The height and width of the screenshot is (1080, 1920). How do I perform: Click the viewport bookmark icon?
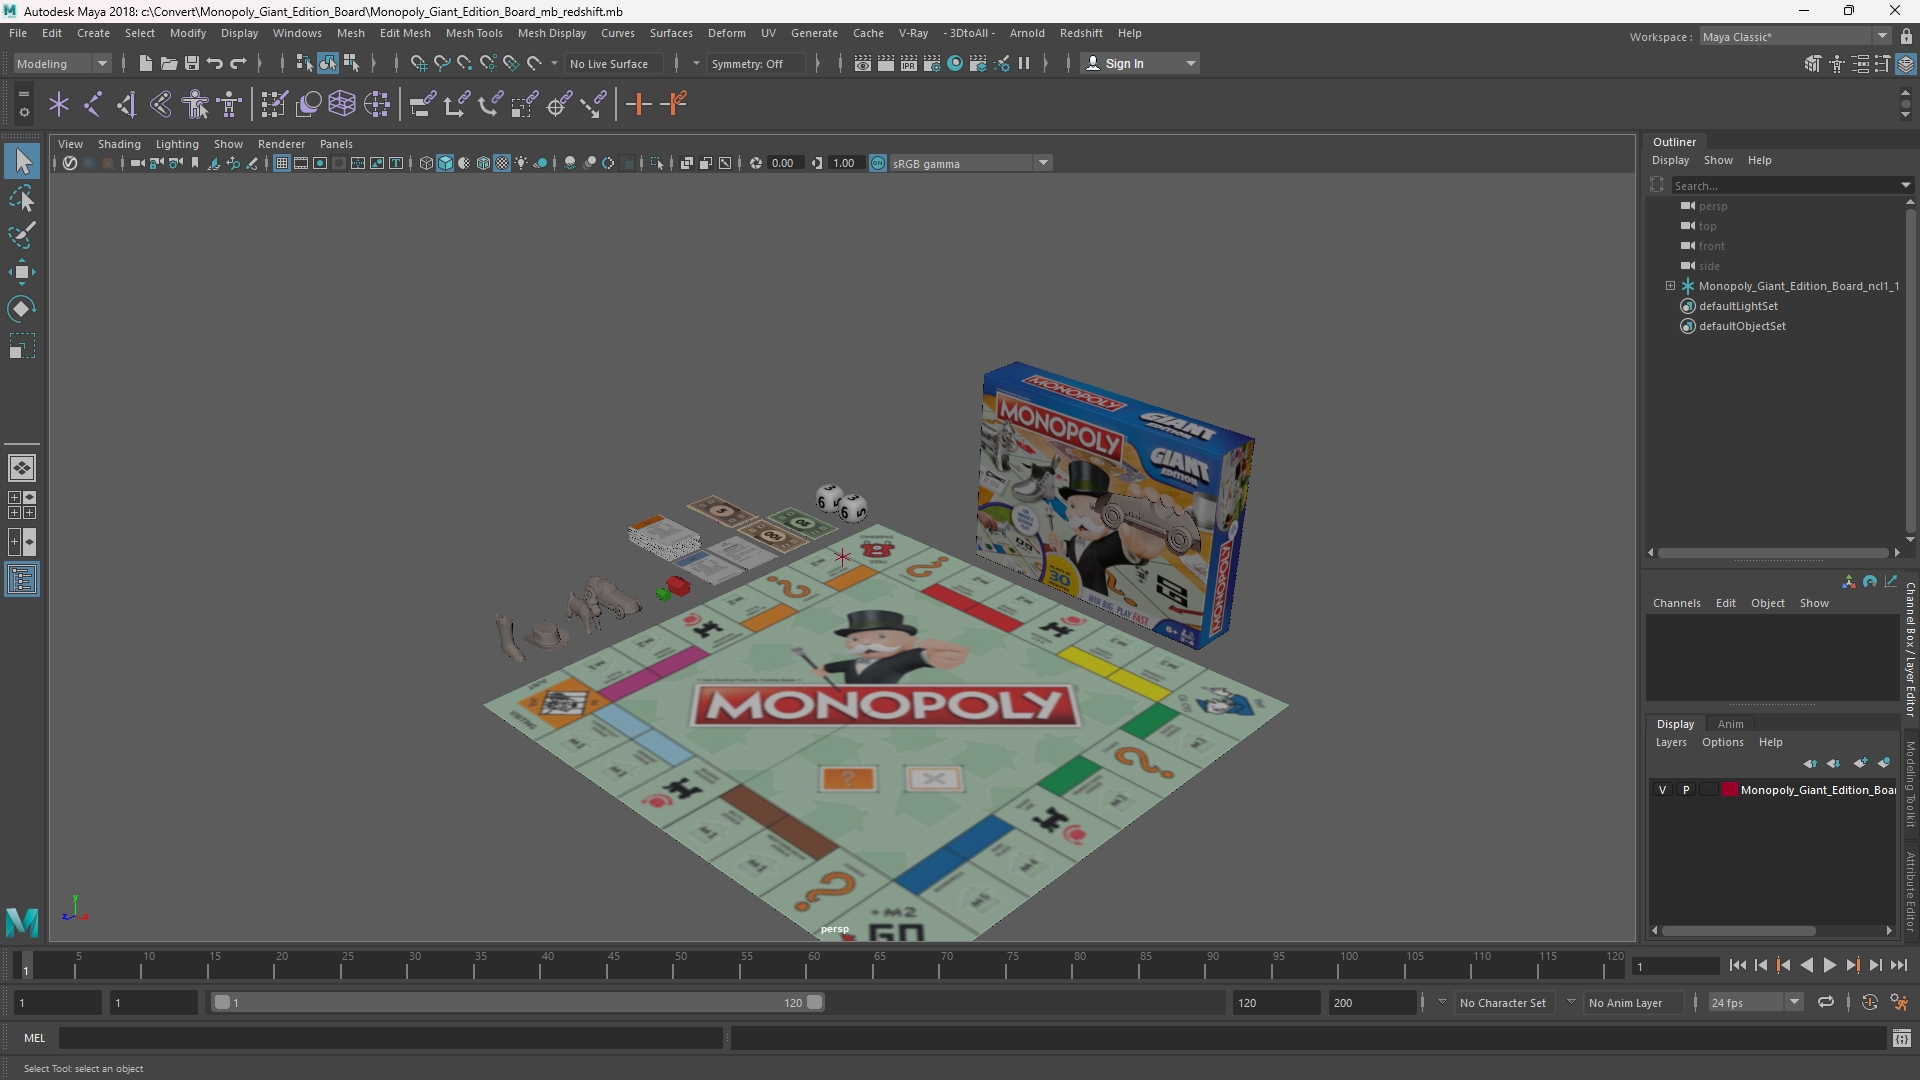click(x=195, y=163)
